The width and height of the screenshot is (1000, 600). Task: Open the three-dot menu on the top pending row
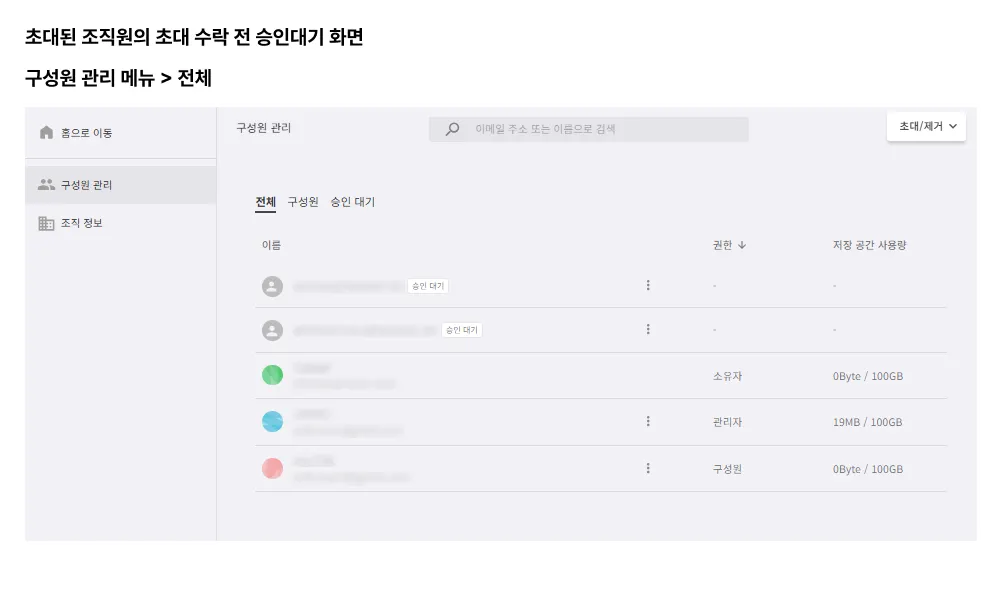pyautogui.click(x=648, y=285)
